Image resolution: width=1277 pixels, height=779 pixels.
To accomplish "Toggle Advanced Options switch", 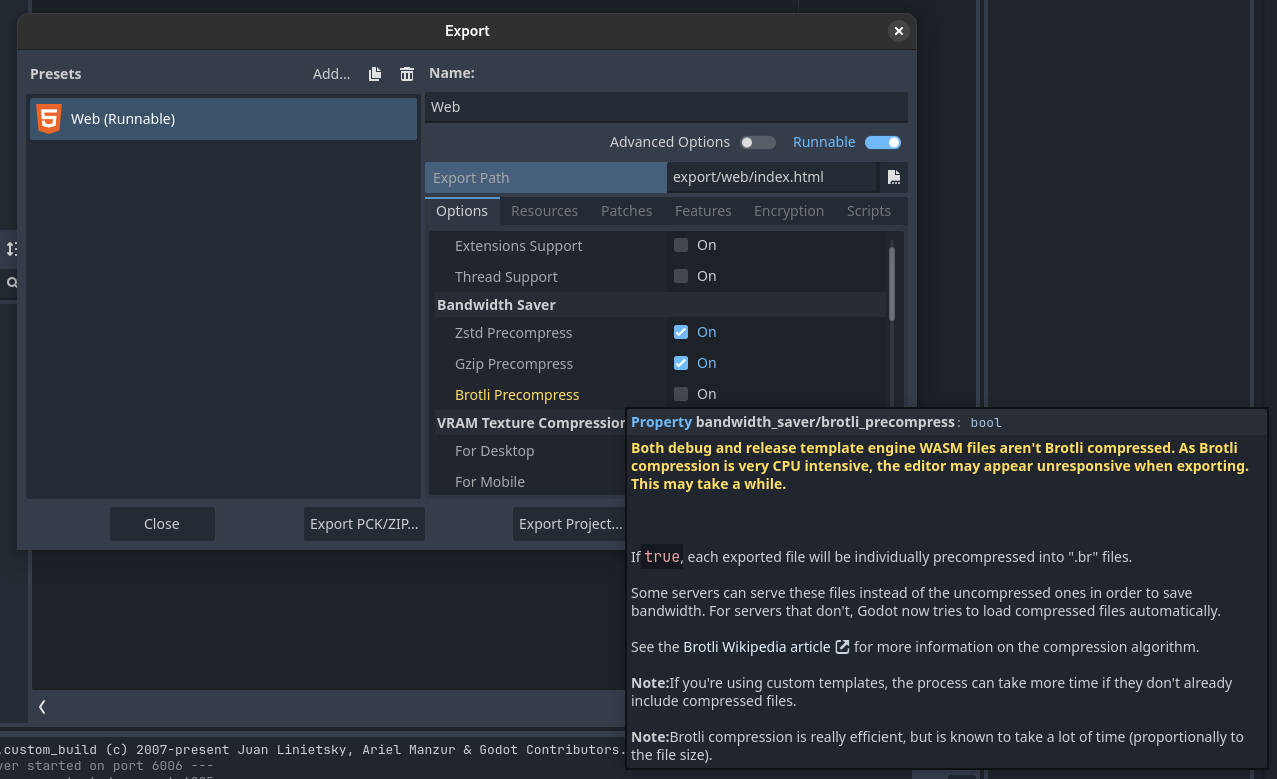I will tap(758, 142).
